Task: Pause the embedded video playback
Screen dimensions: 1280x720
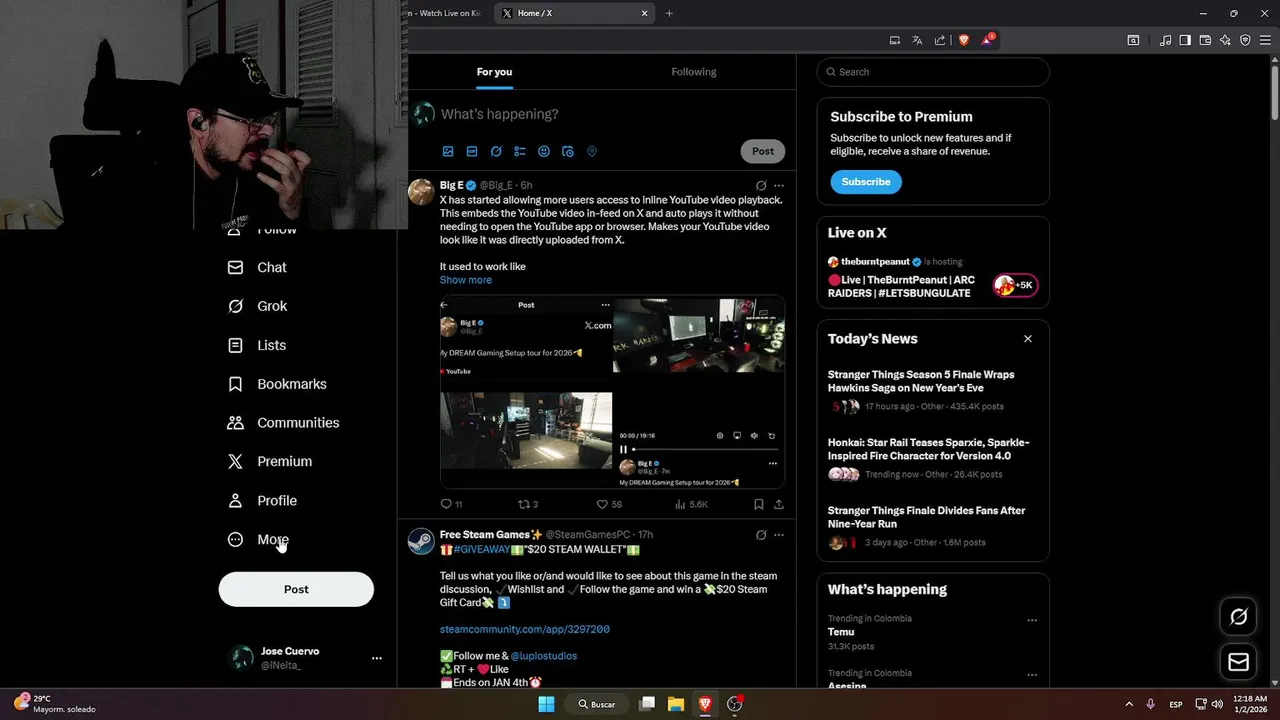Action: [624, 450]
